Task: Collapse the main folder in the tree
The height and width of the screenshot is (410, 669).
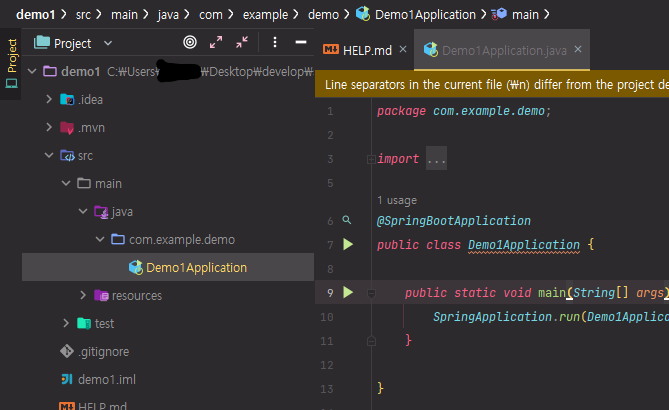Action: (x=66, y=183)
